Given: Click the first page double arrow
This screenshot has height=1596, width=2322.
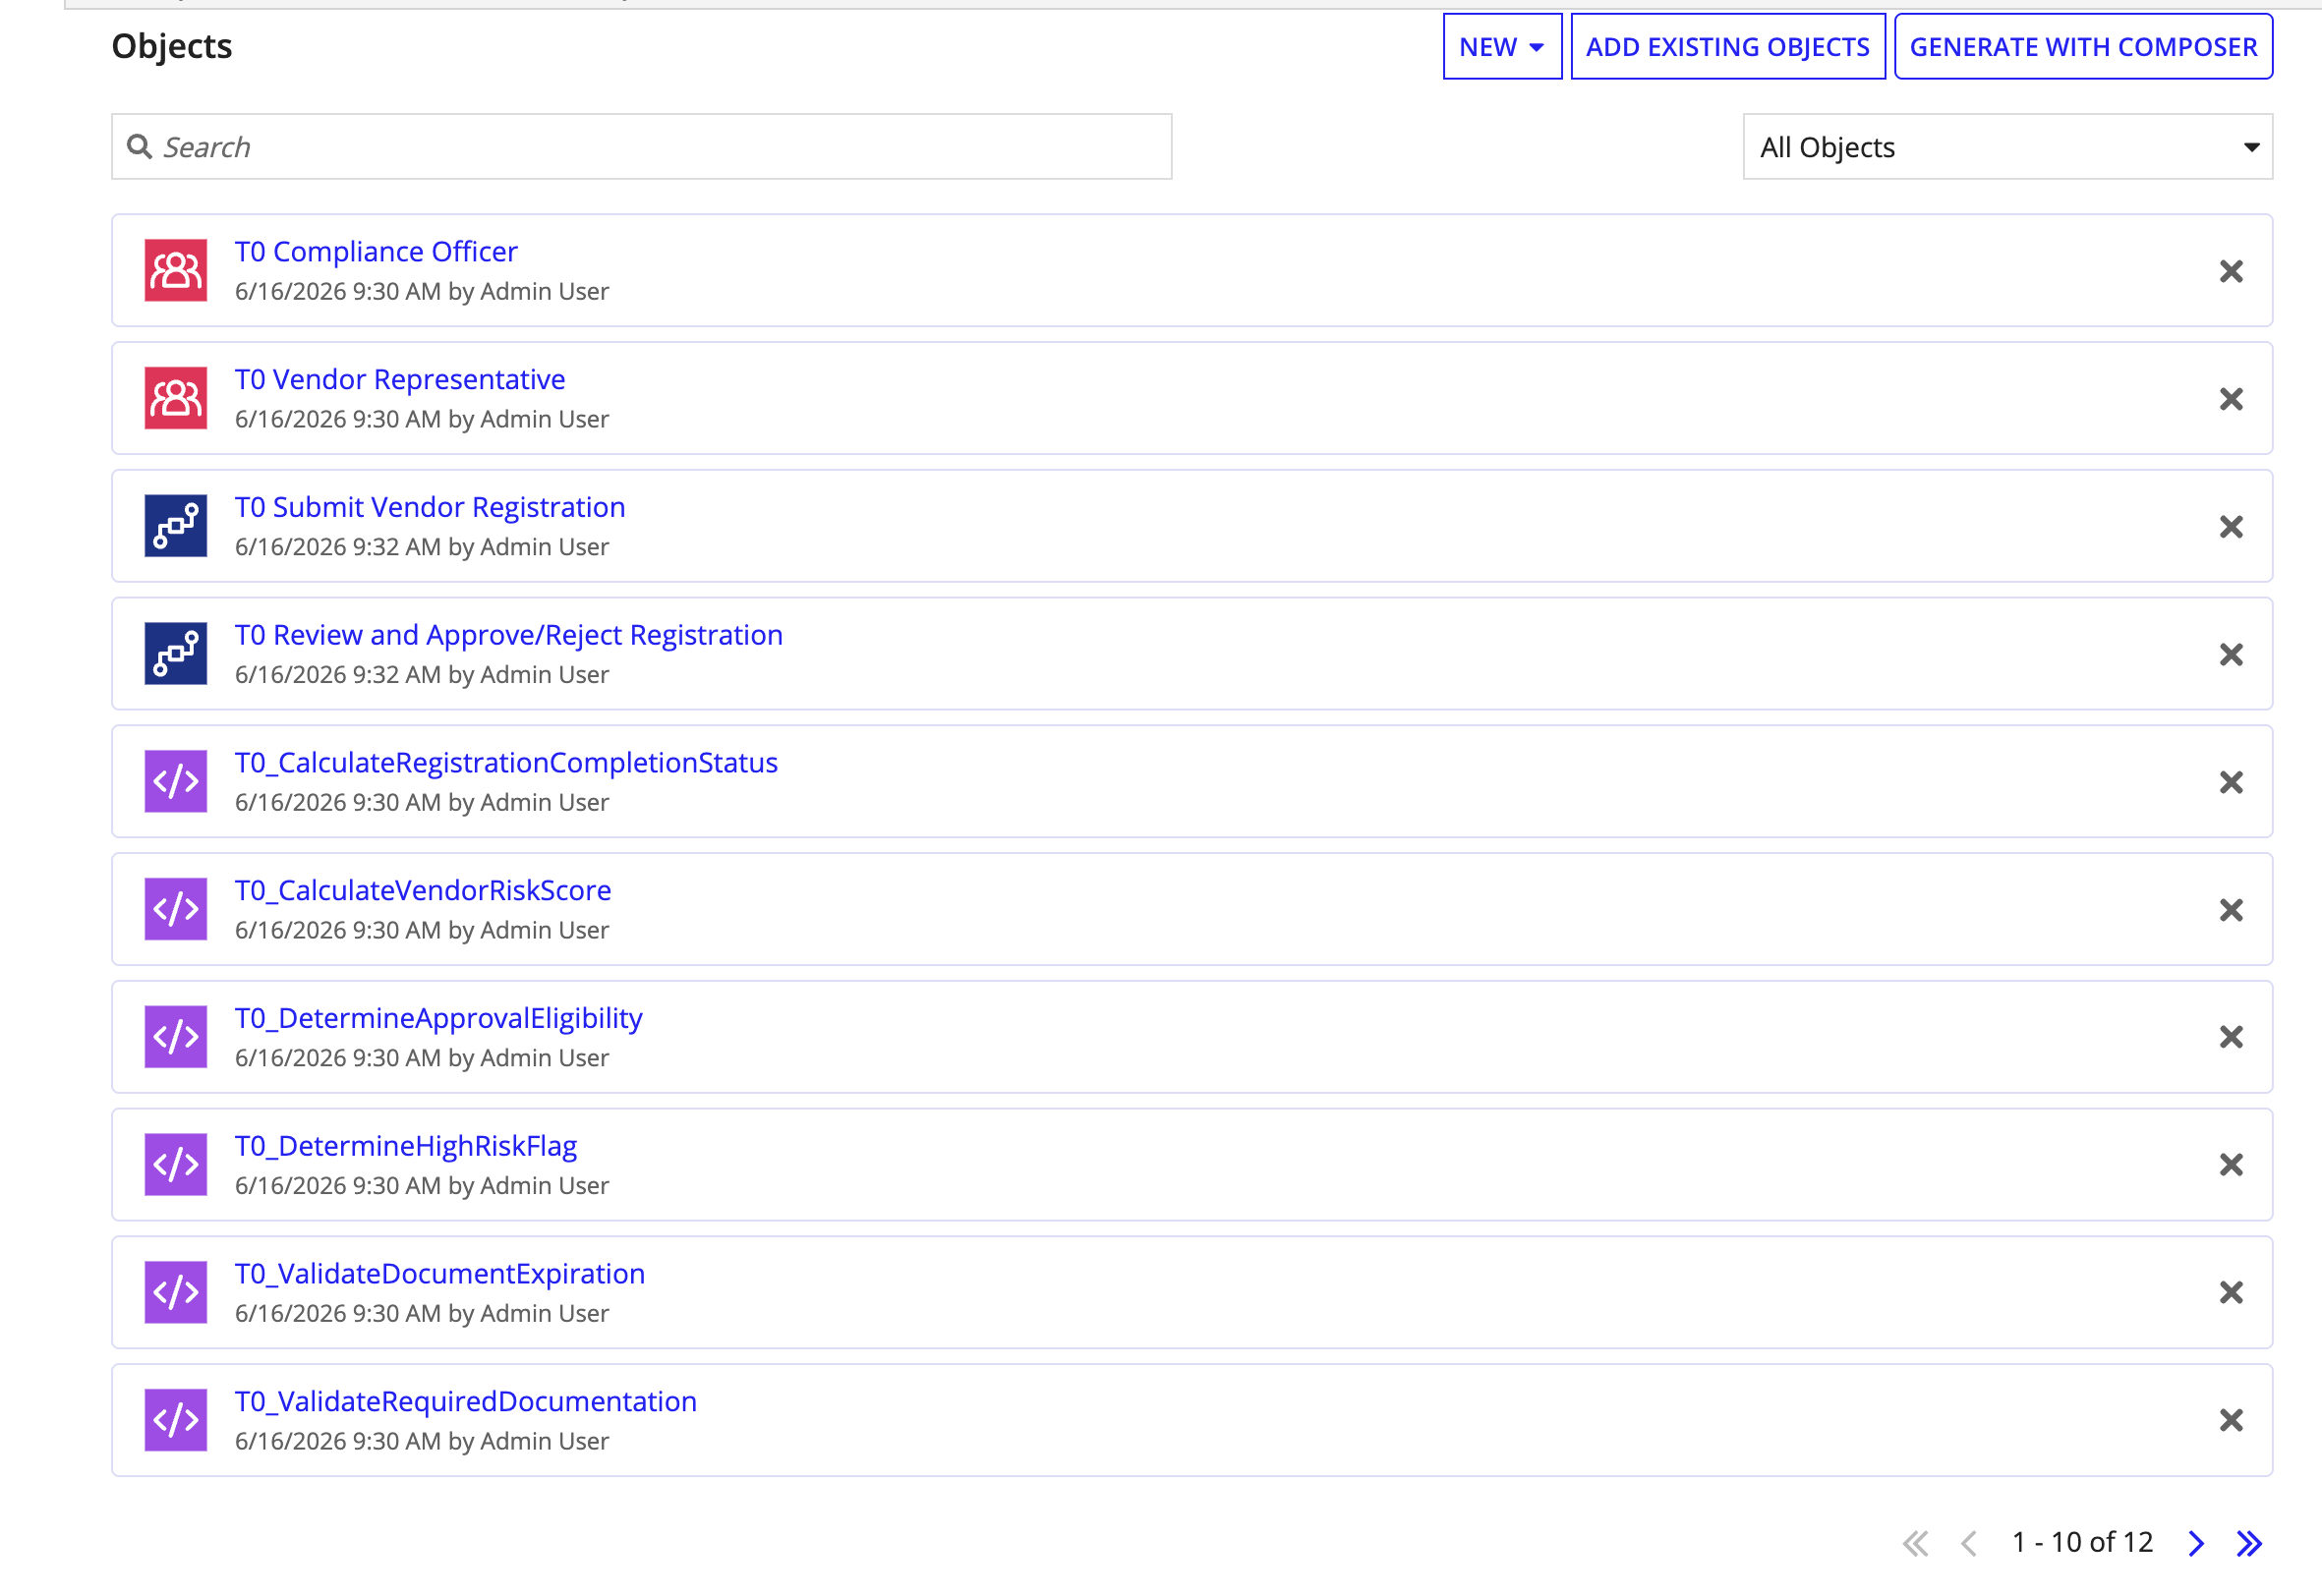Looking at the screenshot, I should (x=1915, y=1543).
